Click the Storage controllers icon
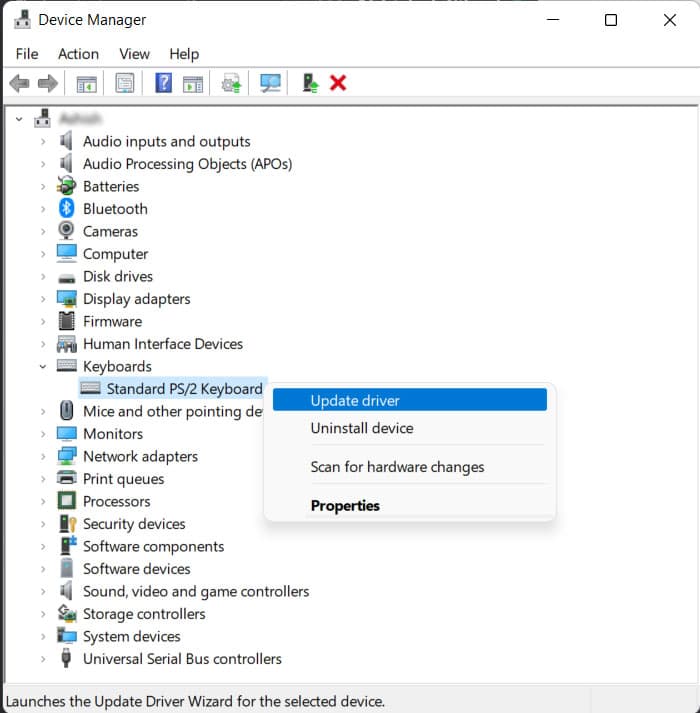This screenshot has width=700, height=713. [67, 613]
